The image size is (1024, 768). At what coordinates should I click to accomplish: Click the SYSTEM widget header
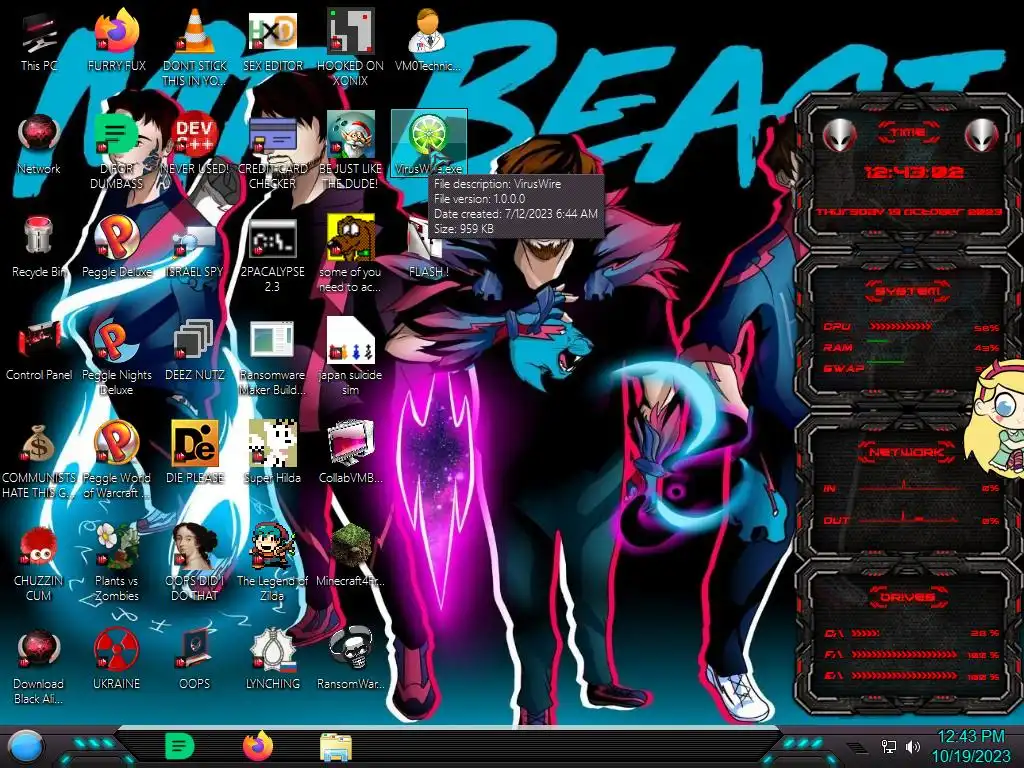click(908, 291)
